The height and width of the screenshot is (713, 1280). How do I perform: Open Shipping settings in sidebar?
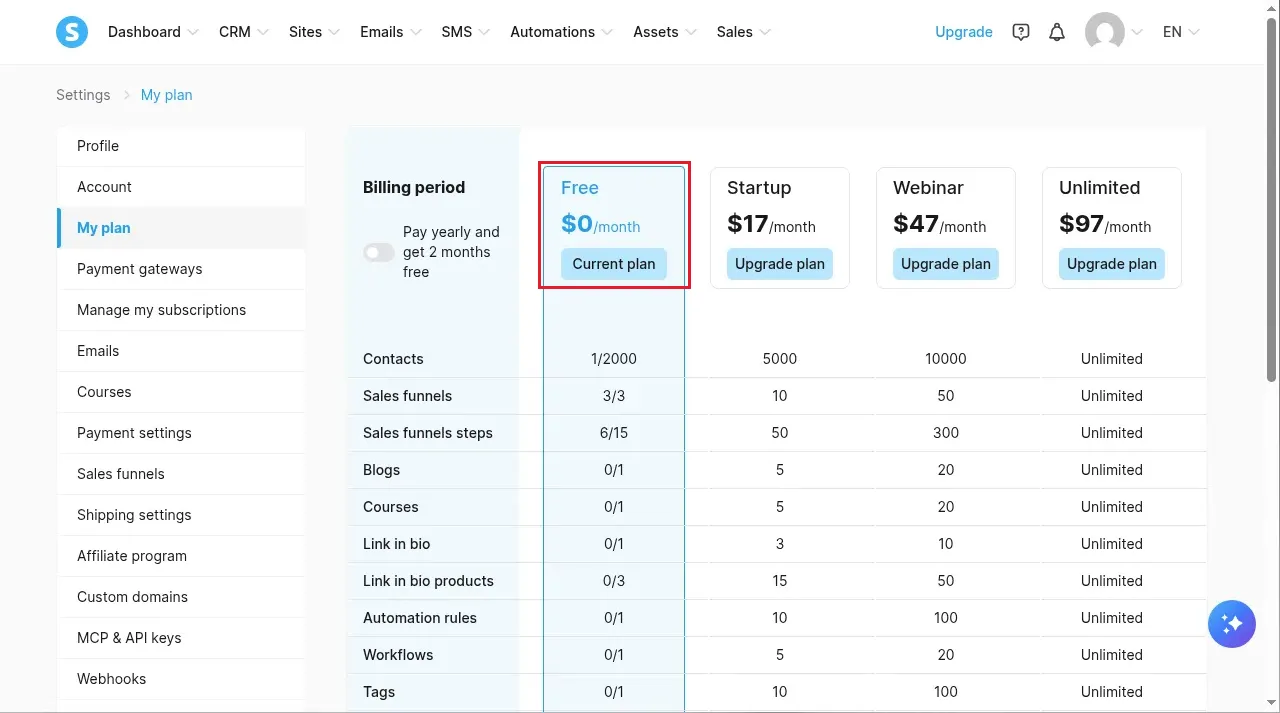point(181,515)
